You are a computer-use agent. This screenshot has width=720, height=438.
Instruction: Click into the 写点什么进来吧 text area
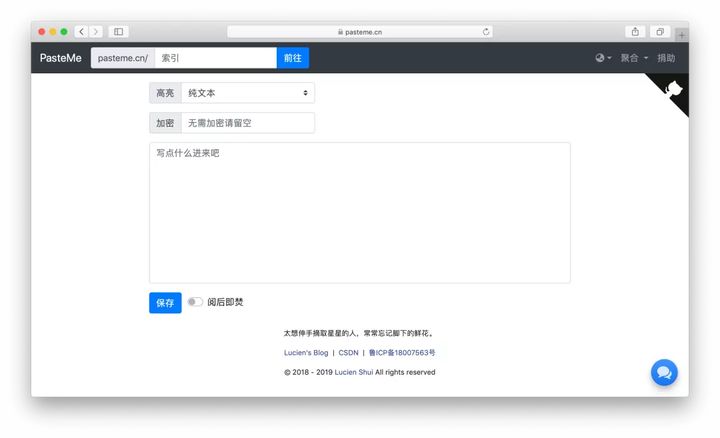point(360,213)
